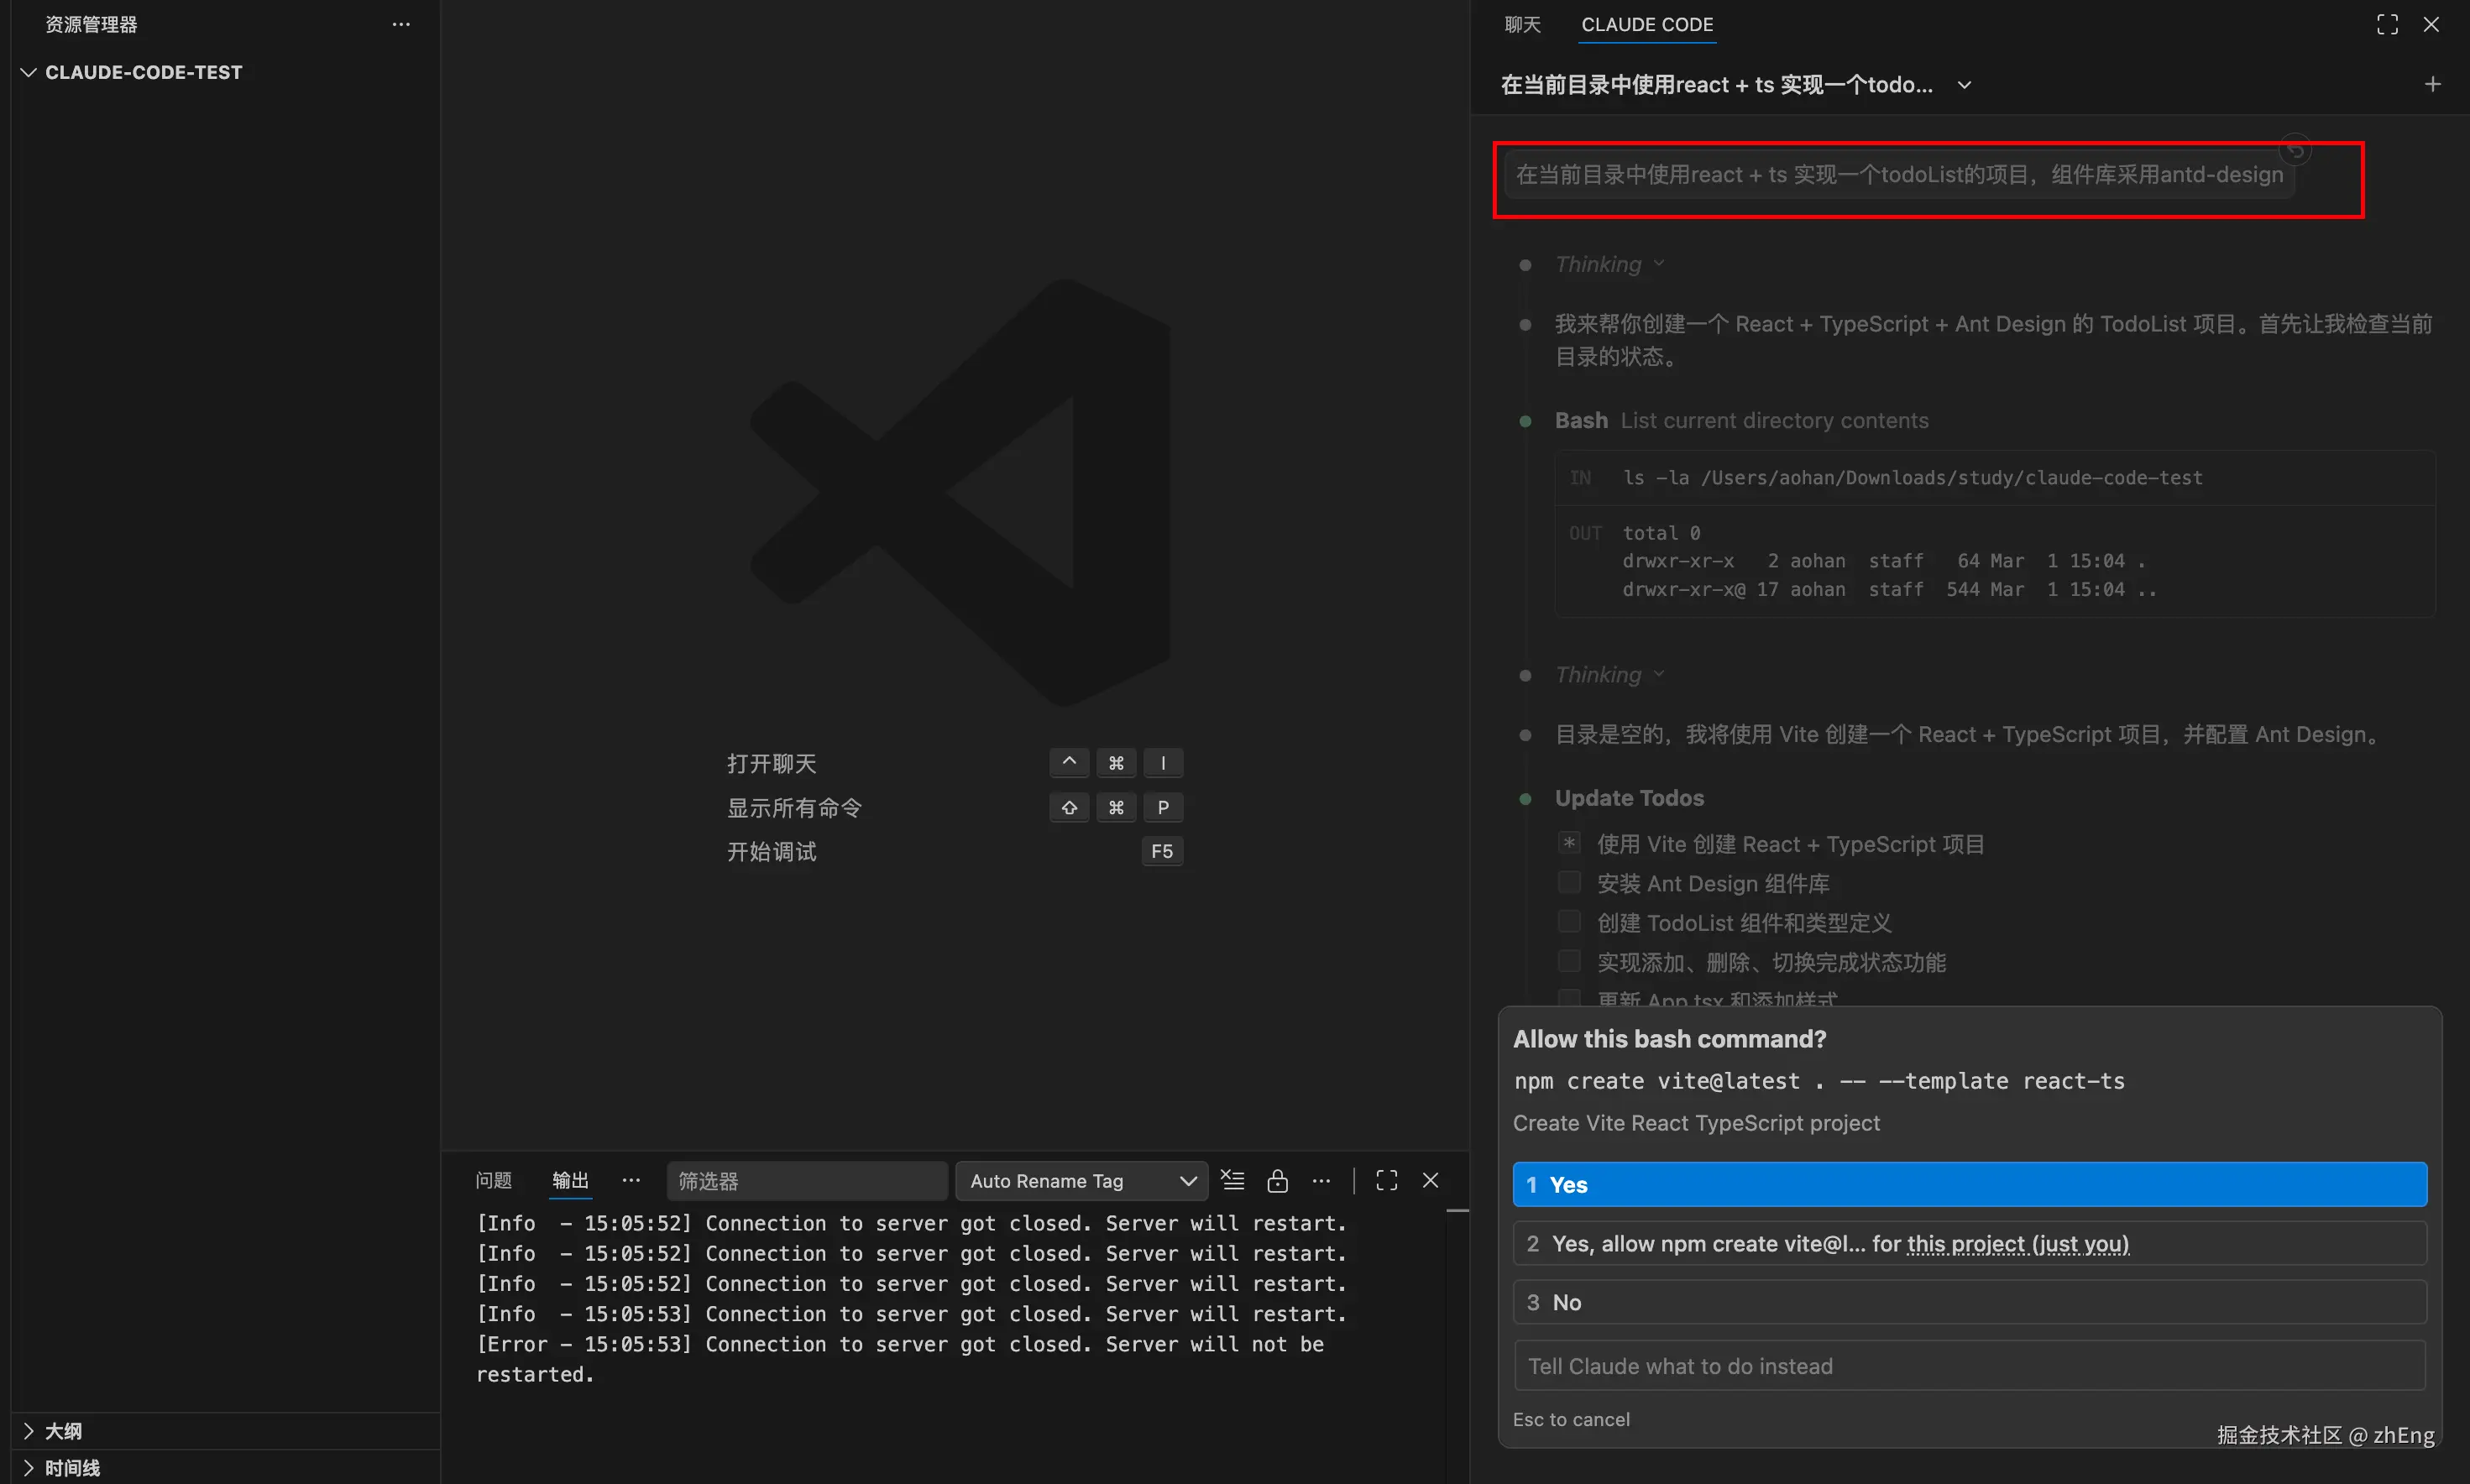This screenshot has width=2470, height=1484.
Task: Check the 创建 TodoList 组件和类型定义 checkbox
Action: (1569, 922)
